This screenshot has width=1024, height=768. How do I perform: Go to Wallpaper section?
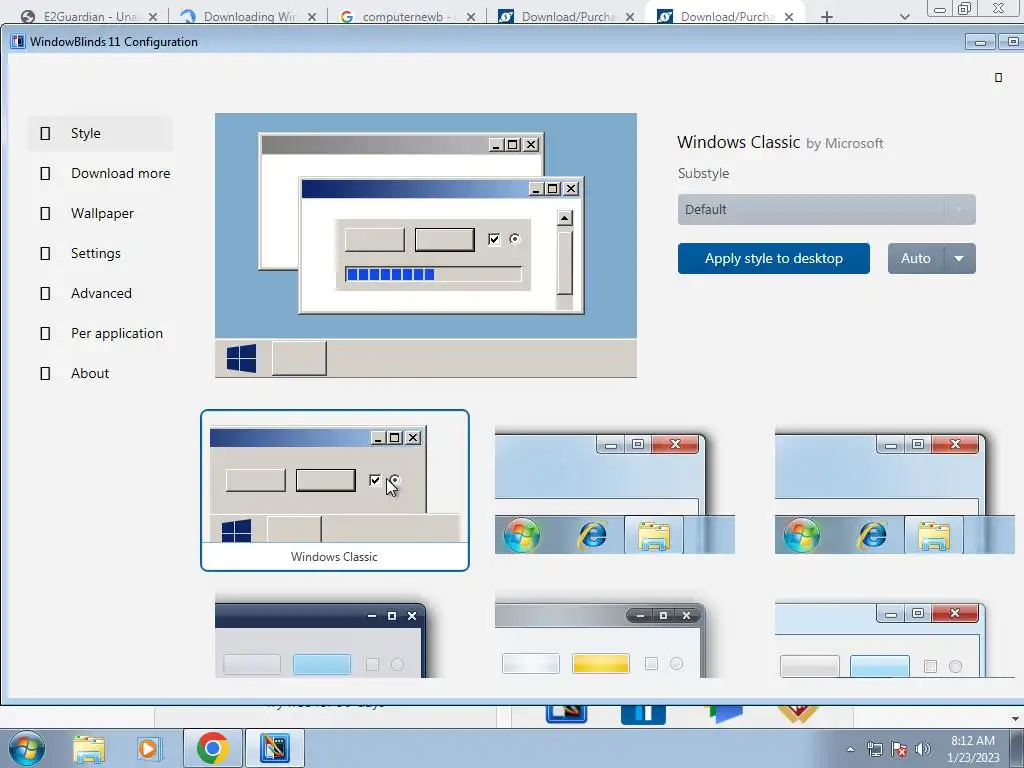point(100,214)
